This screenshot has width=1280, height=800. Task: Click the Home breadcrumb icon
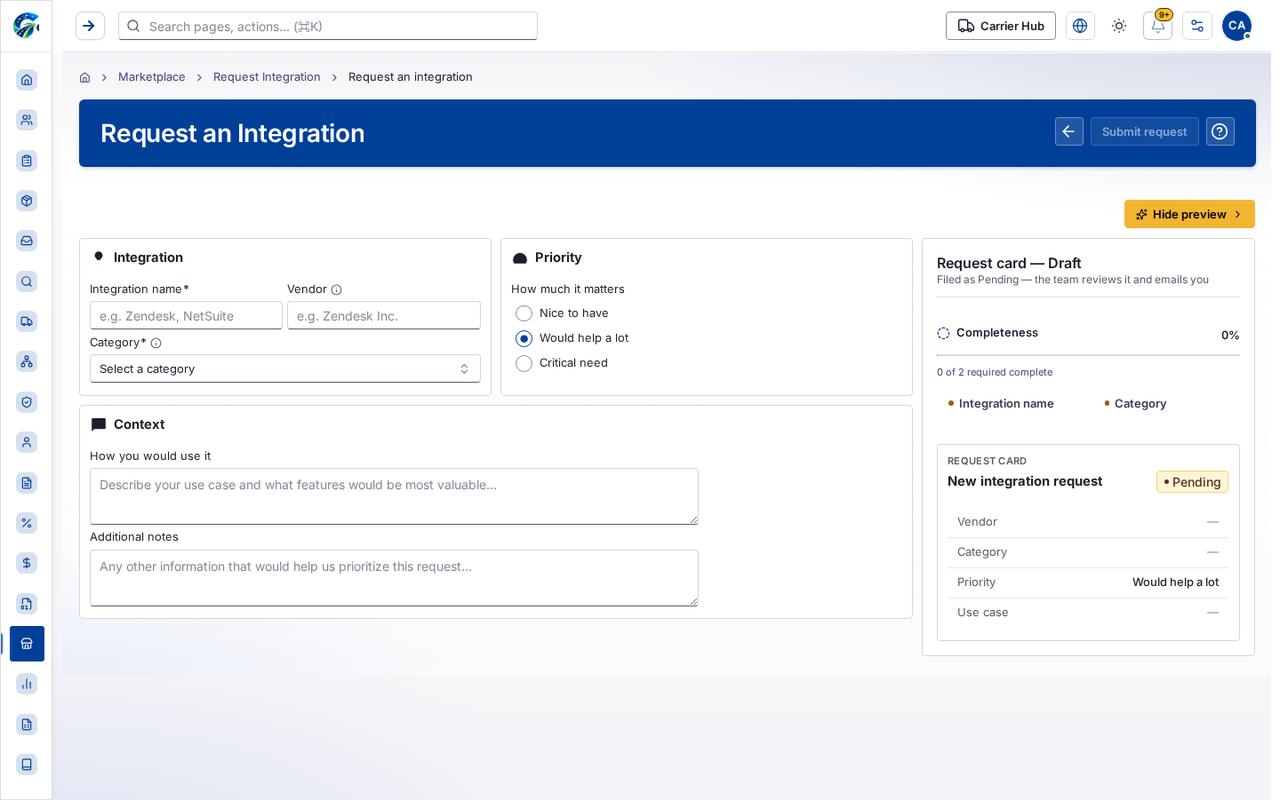[85, 77]
